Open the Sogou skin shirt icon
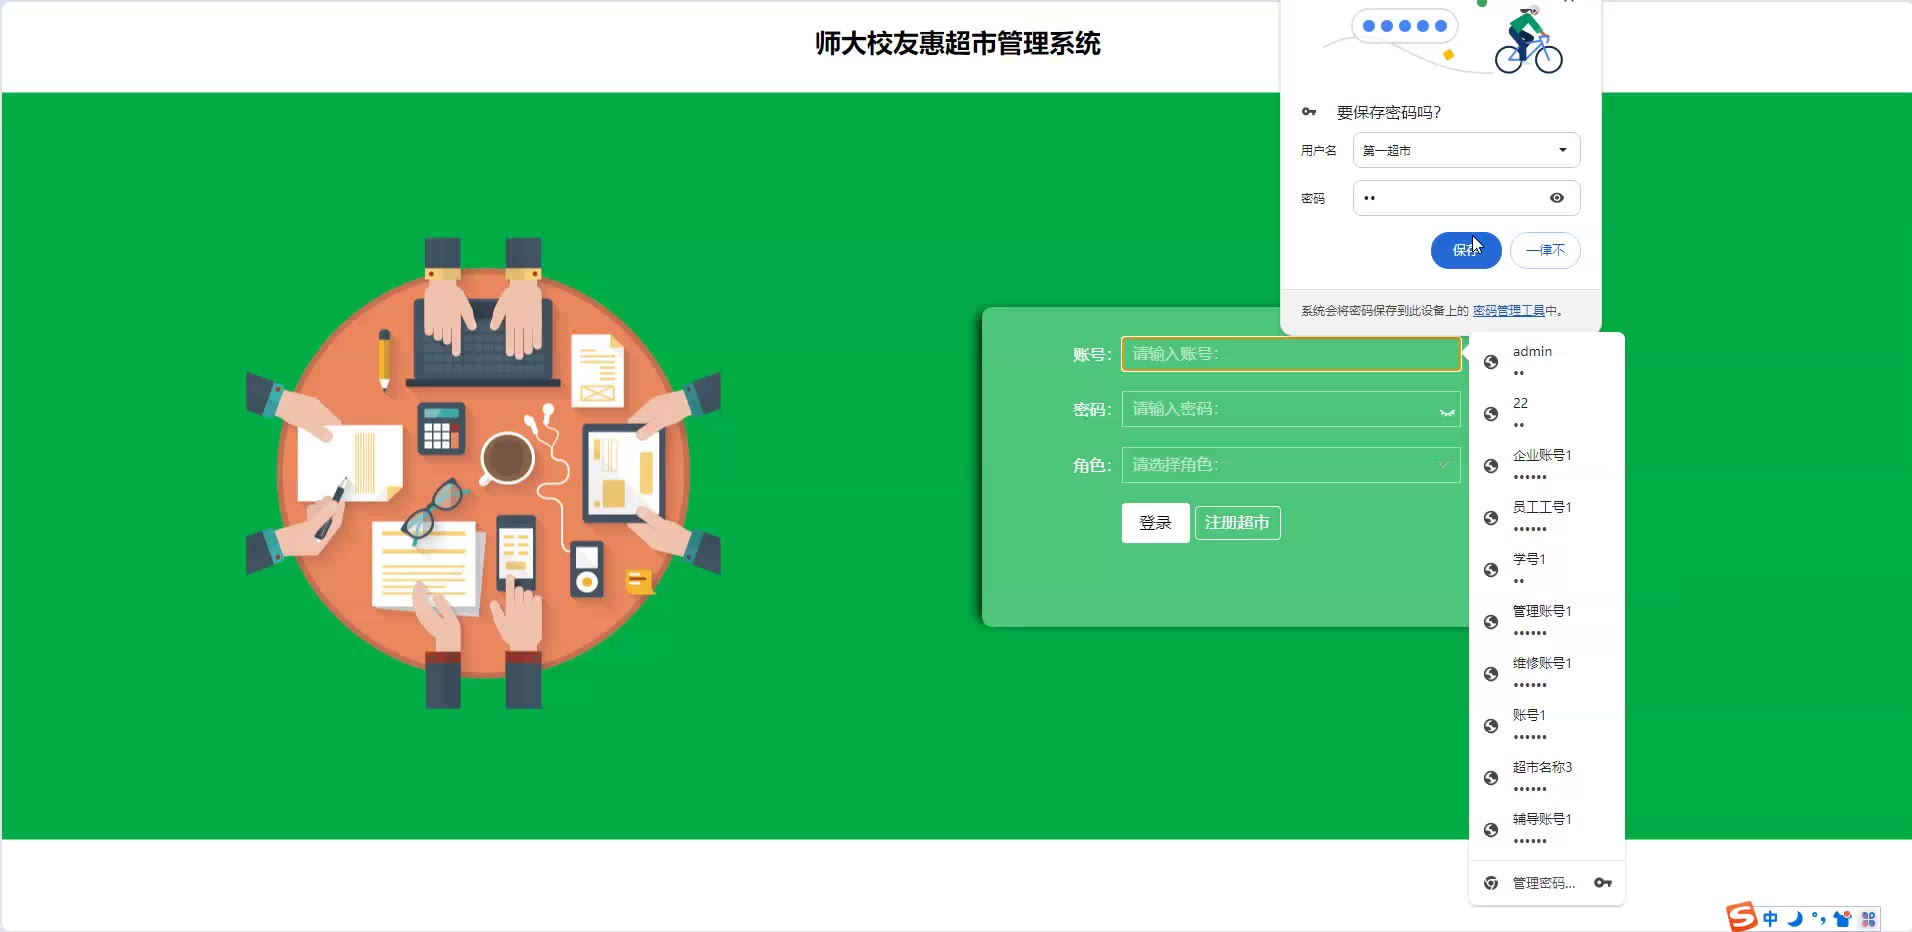Viewport: 1912px width, 932px height. (1842, 919)
